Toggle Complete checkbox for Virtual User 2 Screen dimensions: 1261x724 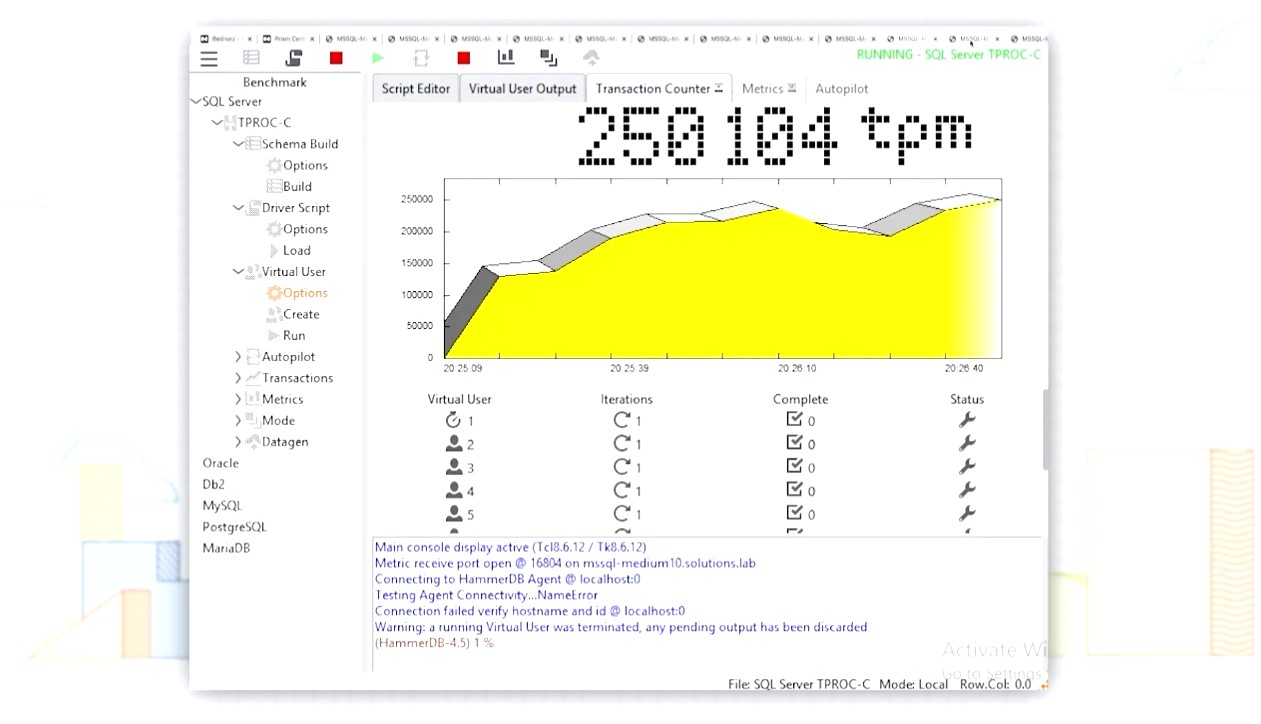[795, 443]
